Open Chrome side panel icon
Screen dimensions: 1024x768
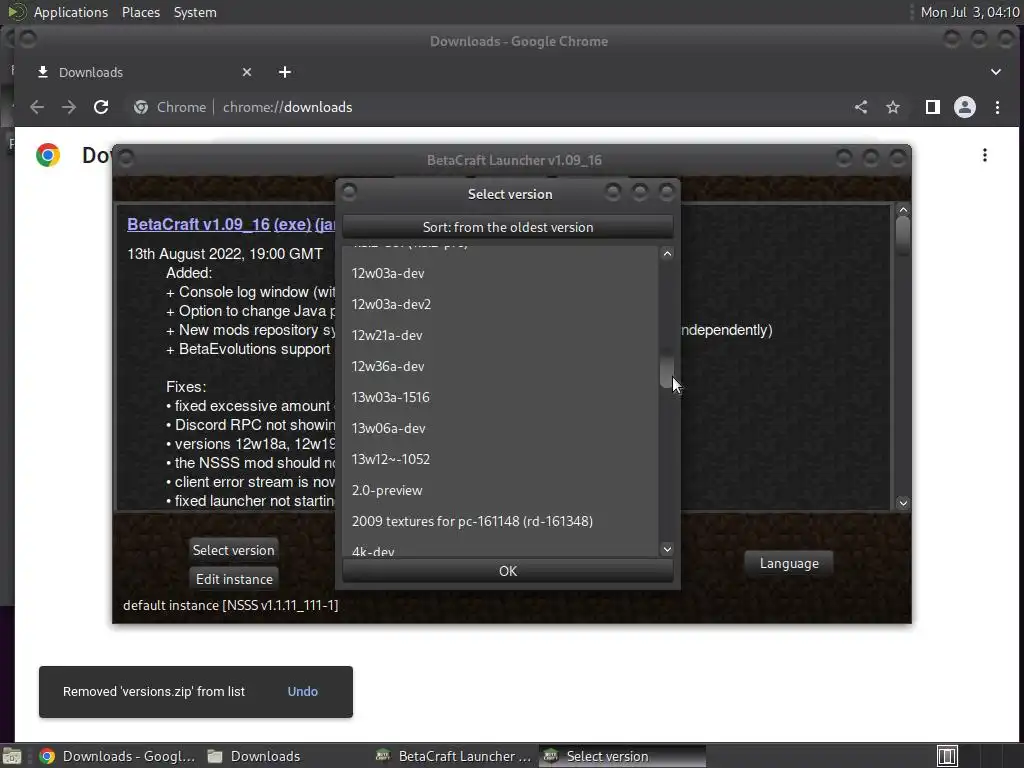tap(933, 107)
